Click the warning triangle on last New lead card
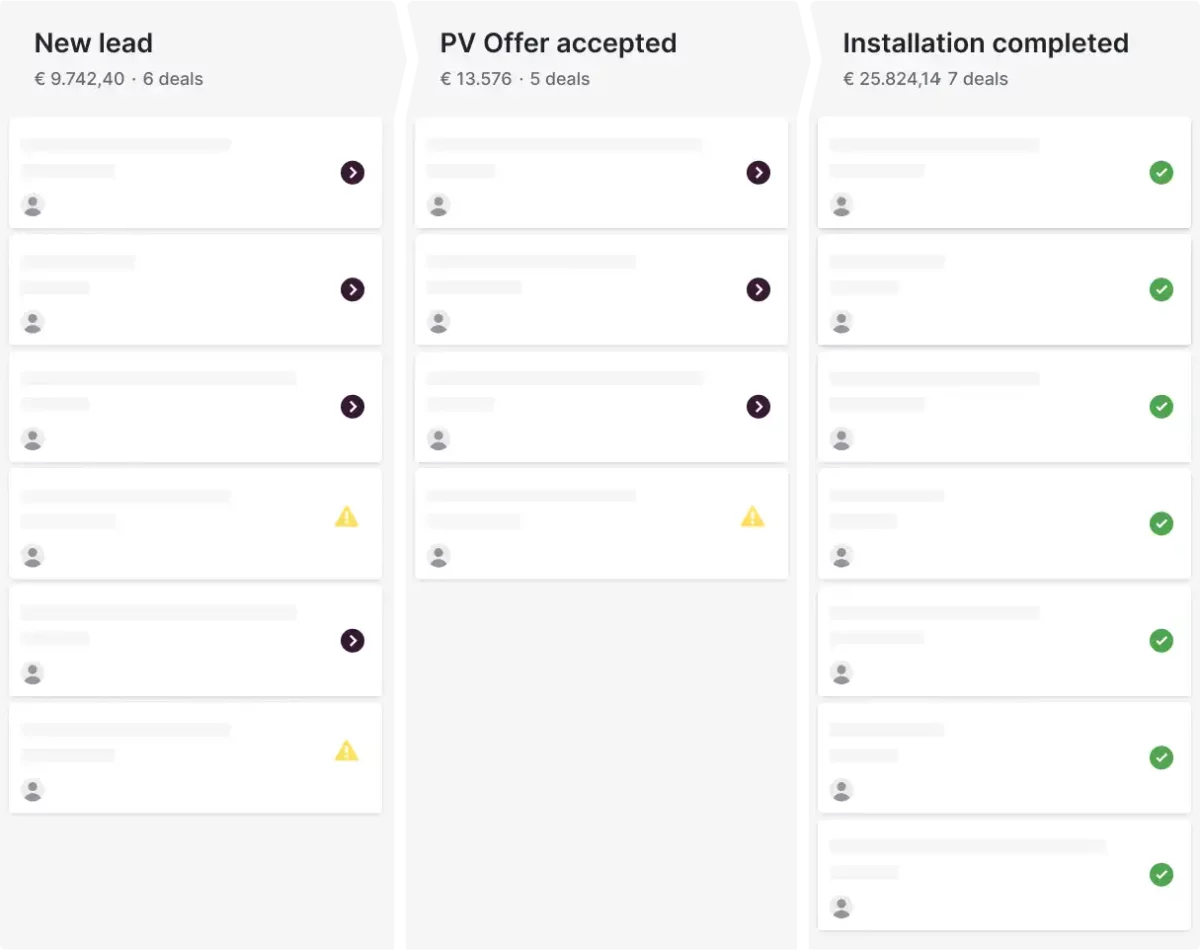The height and width of the screenshot is (950, 1200). 346,751
